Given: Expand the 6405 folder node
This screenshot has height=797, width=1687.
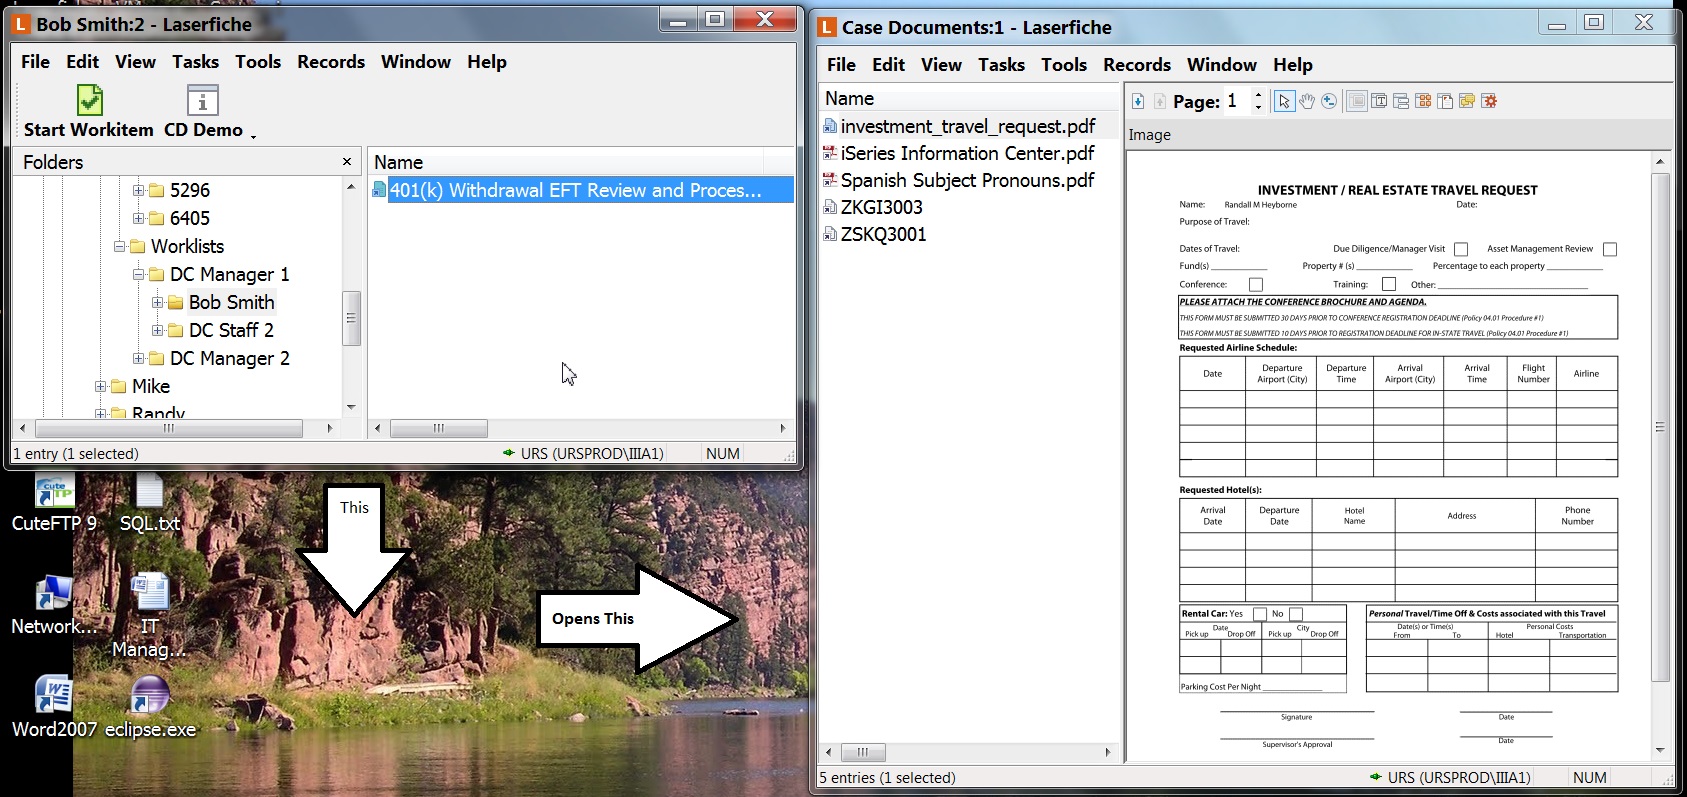Looking at the screenshot, I should click(x=139, y=218).
